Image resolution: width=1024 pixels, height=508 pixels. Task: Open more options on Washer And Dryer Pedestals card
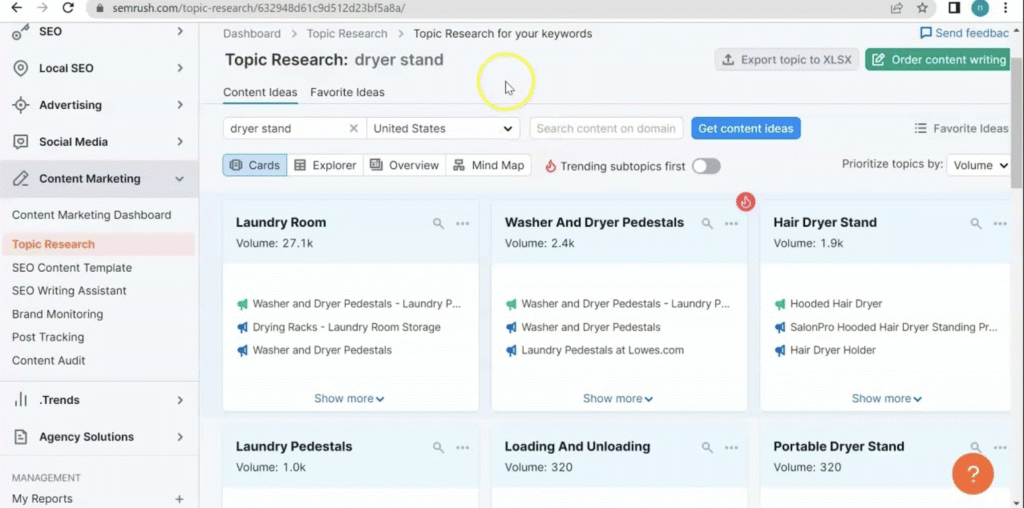click(731, 223)
